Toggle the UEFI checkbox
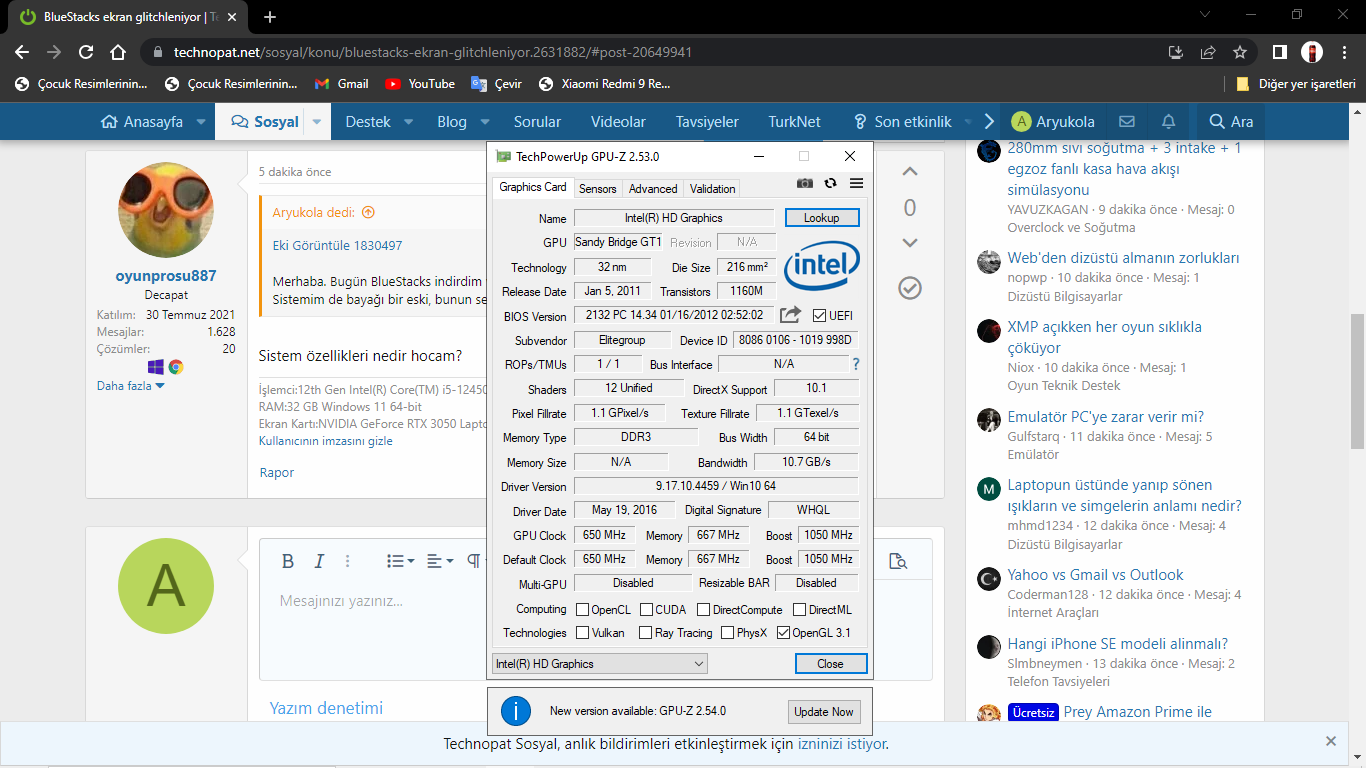Image resolution: width=1366 pixels, height=768 pixels. (819, 316)
